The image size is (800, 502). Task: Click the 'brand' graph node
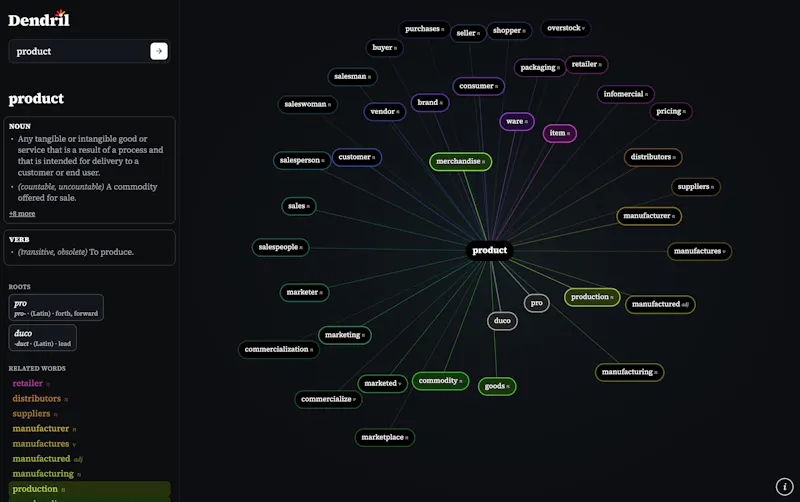click(430, 103)
